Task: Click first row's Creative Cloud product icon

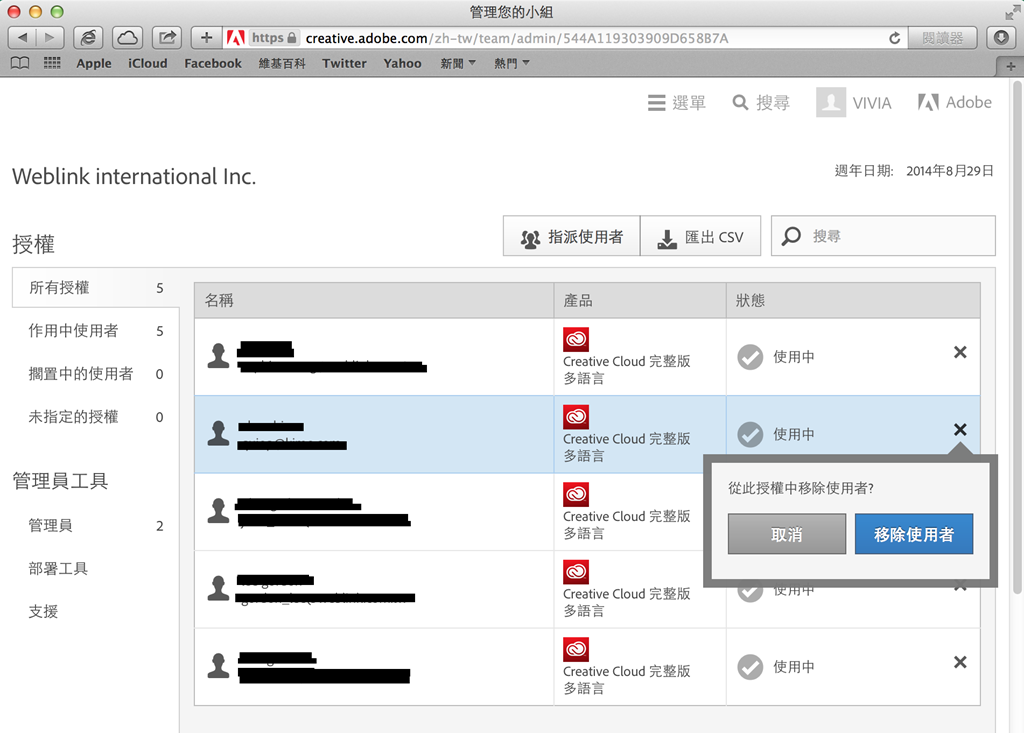Action: [576, 340]
